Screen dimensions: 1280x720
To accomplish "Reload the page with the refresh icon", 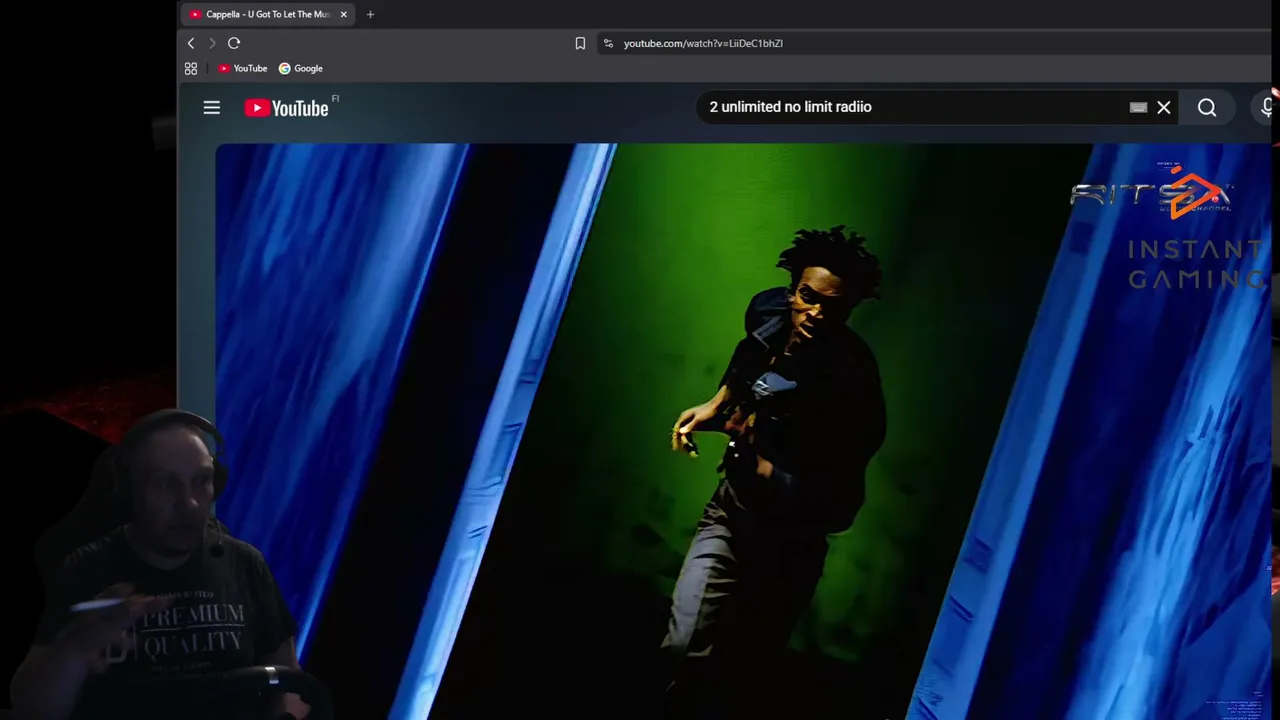I will tap(234, 43).
